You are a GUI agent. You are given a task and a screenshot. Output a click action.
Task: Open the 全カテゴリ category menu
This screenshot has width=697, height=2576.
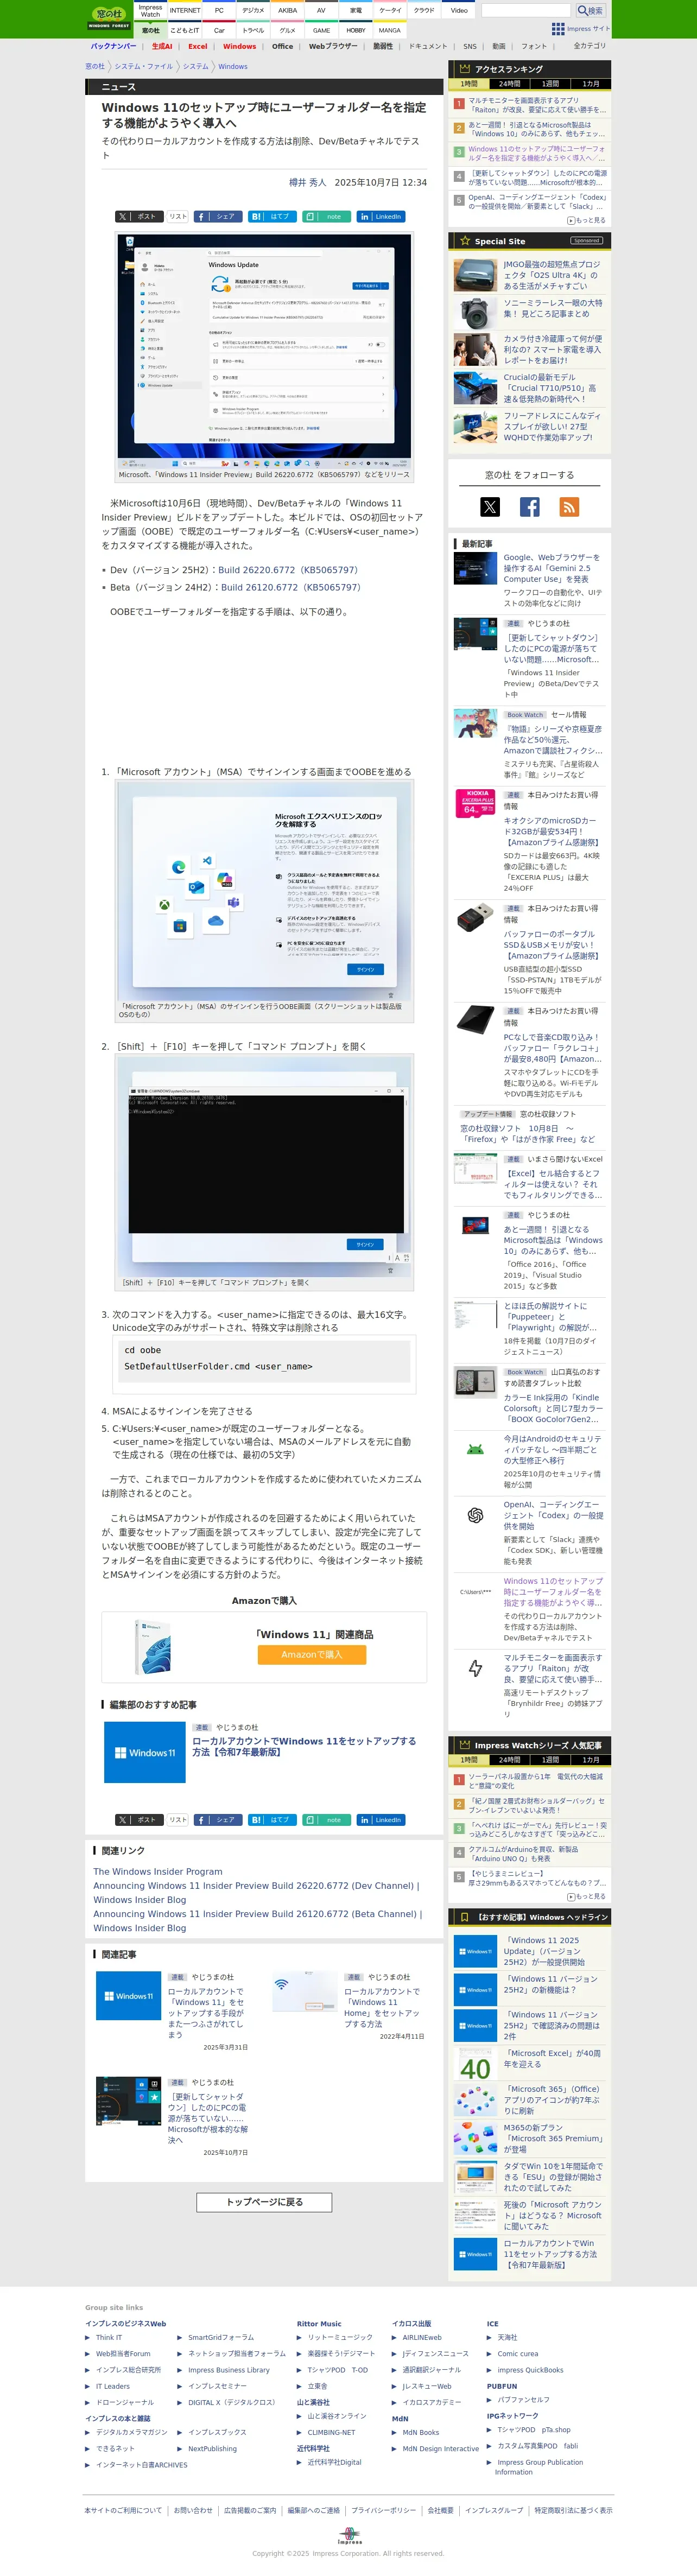pos(590,46)
